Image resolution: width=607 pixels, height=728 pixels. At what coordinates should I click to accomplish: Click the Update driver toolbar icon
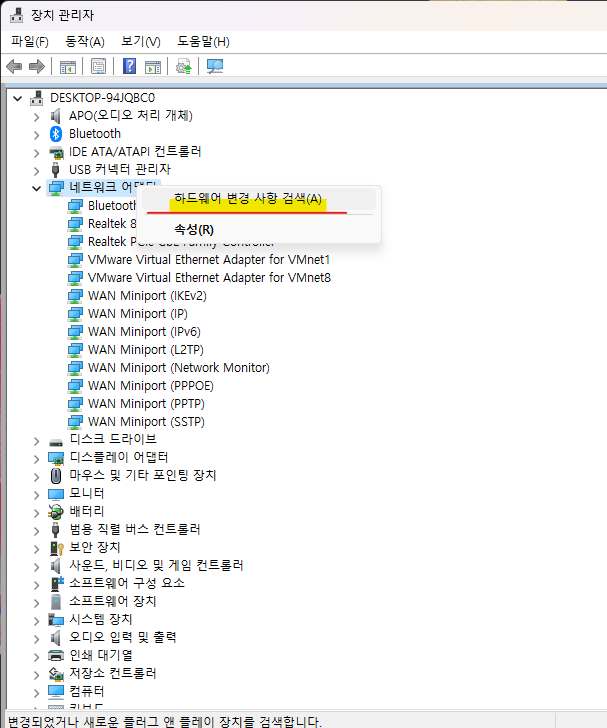[183, 67]
